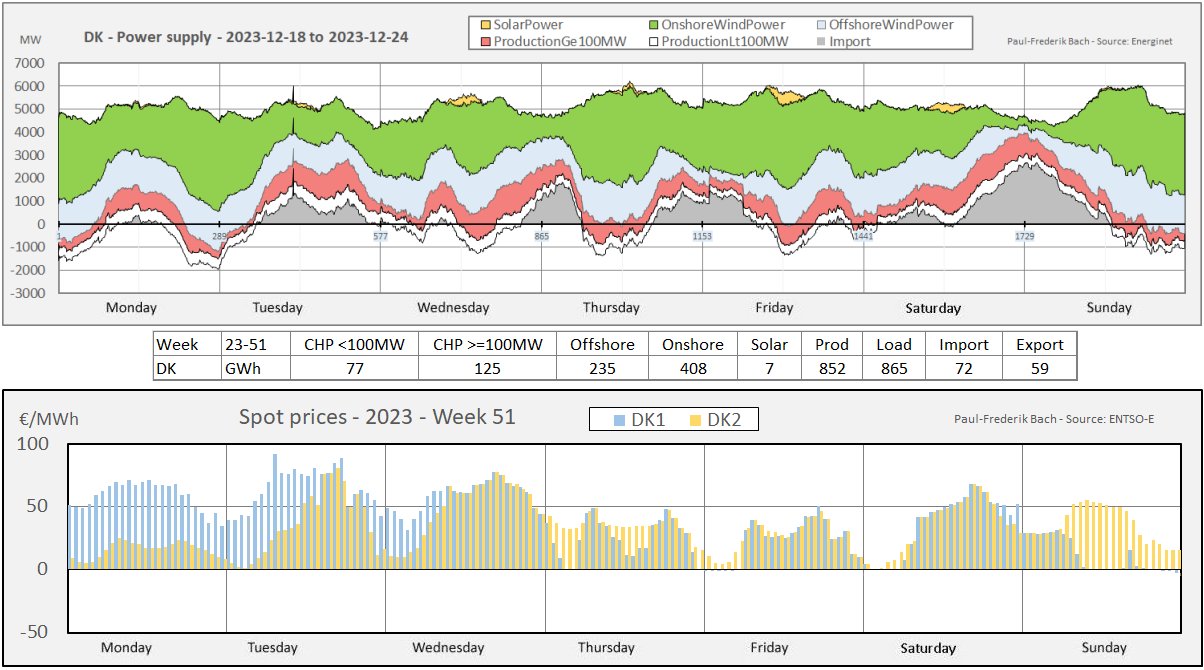Click the Spot prices Week 51 title
Image resolution: width=1204 pixels, height=670 pixels.
point(377,417)
